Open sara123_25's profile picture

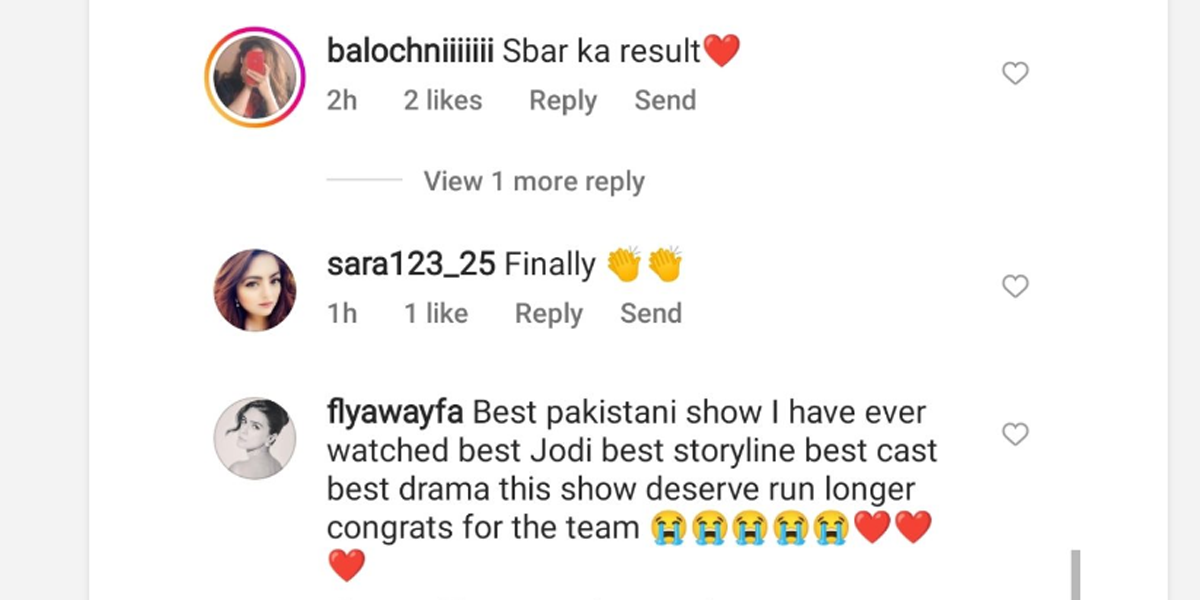click(254, 290)
